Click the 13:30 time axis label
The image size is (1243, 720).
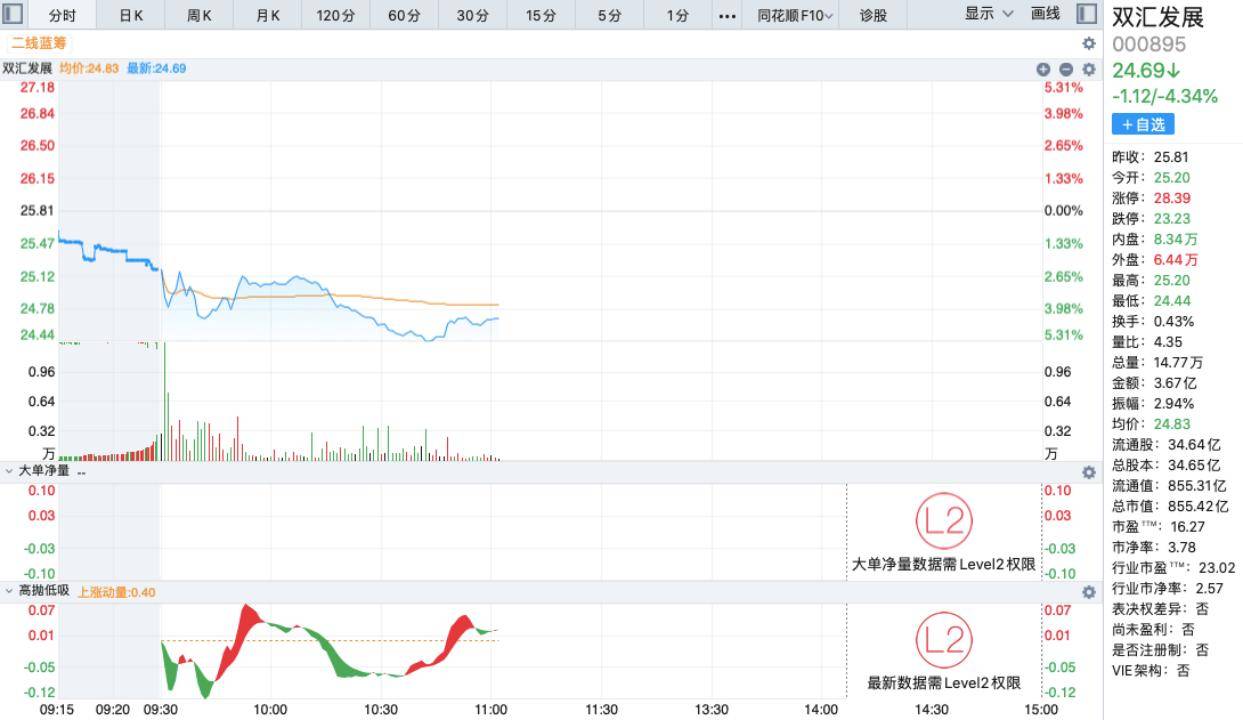tap(711, 709)
